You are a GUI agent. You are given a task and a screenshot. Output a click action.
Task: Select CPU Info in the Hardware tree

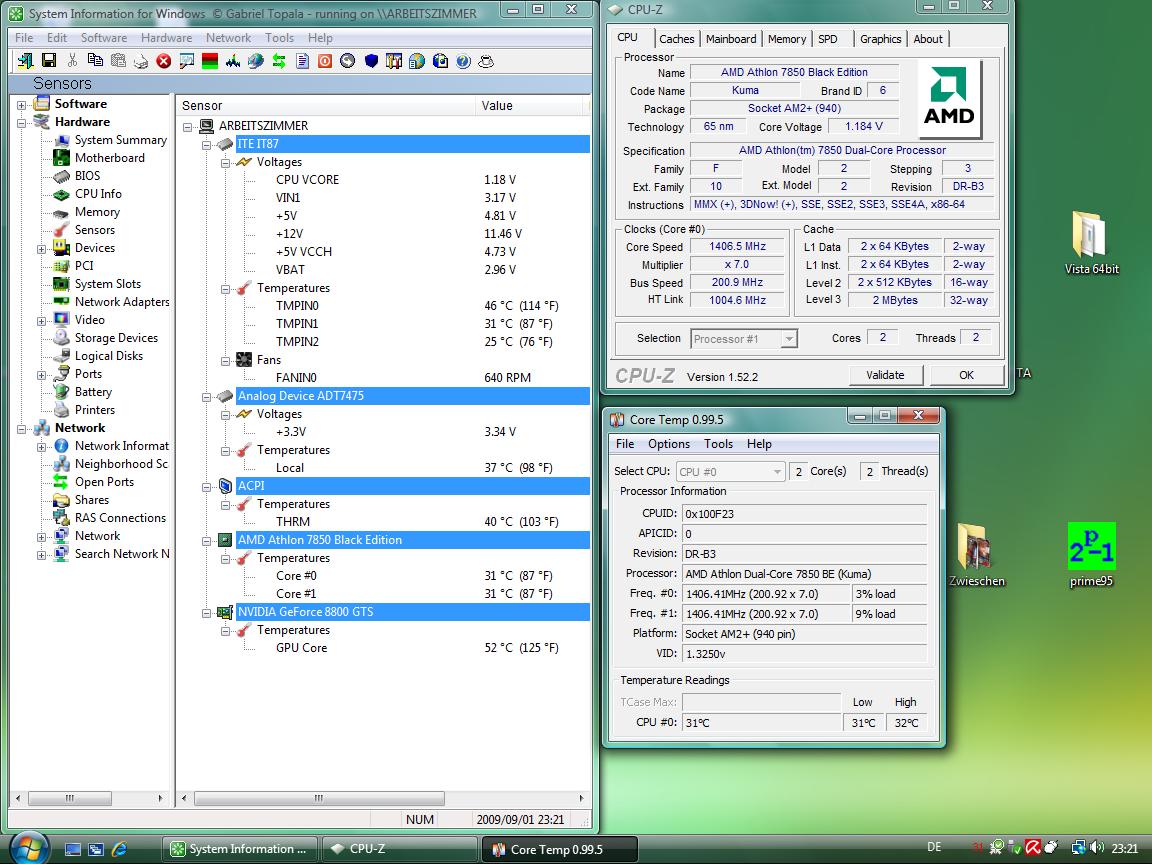coord(98,194)
